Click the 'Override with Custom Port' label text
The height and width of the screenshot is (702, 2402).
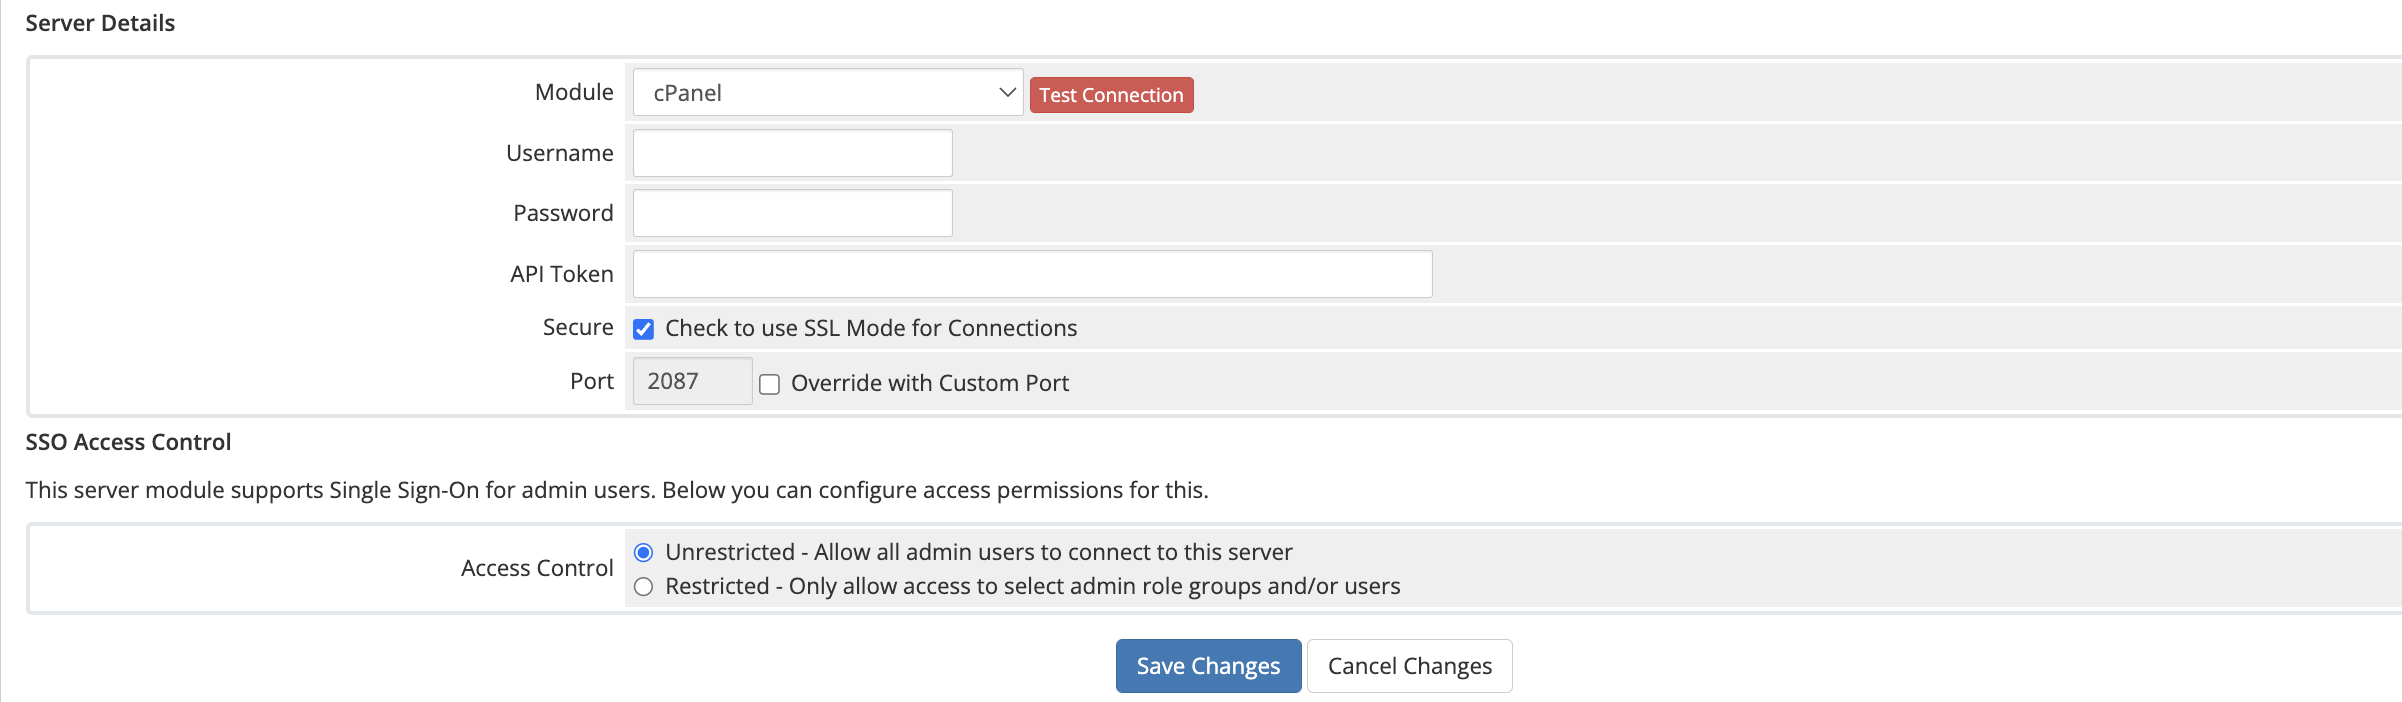(x=930, y=383)
